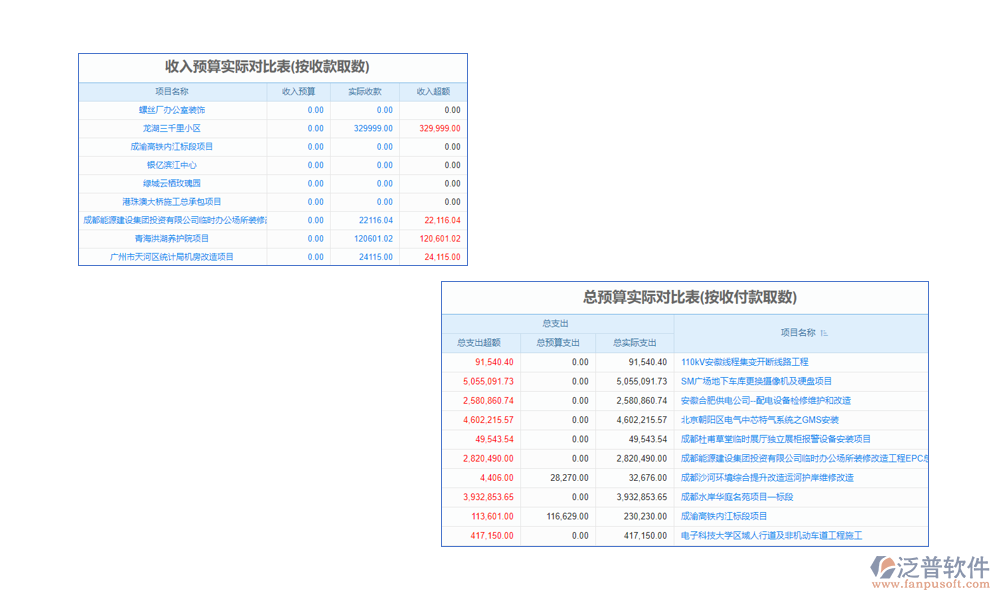This screenshot has width=1000, height=600.
Task: Click the 收入超额 column header
Action: [x=433, y=91]
